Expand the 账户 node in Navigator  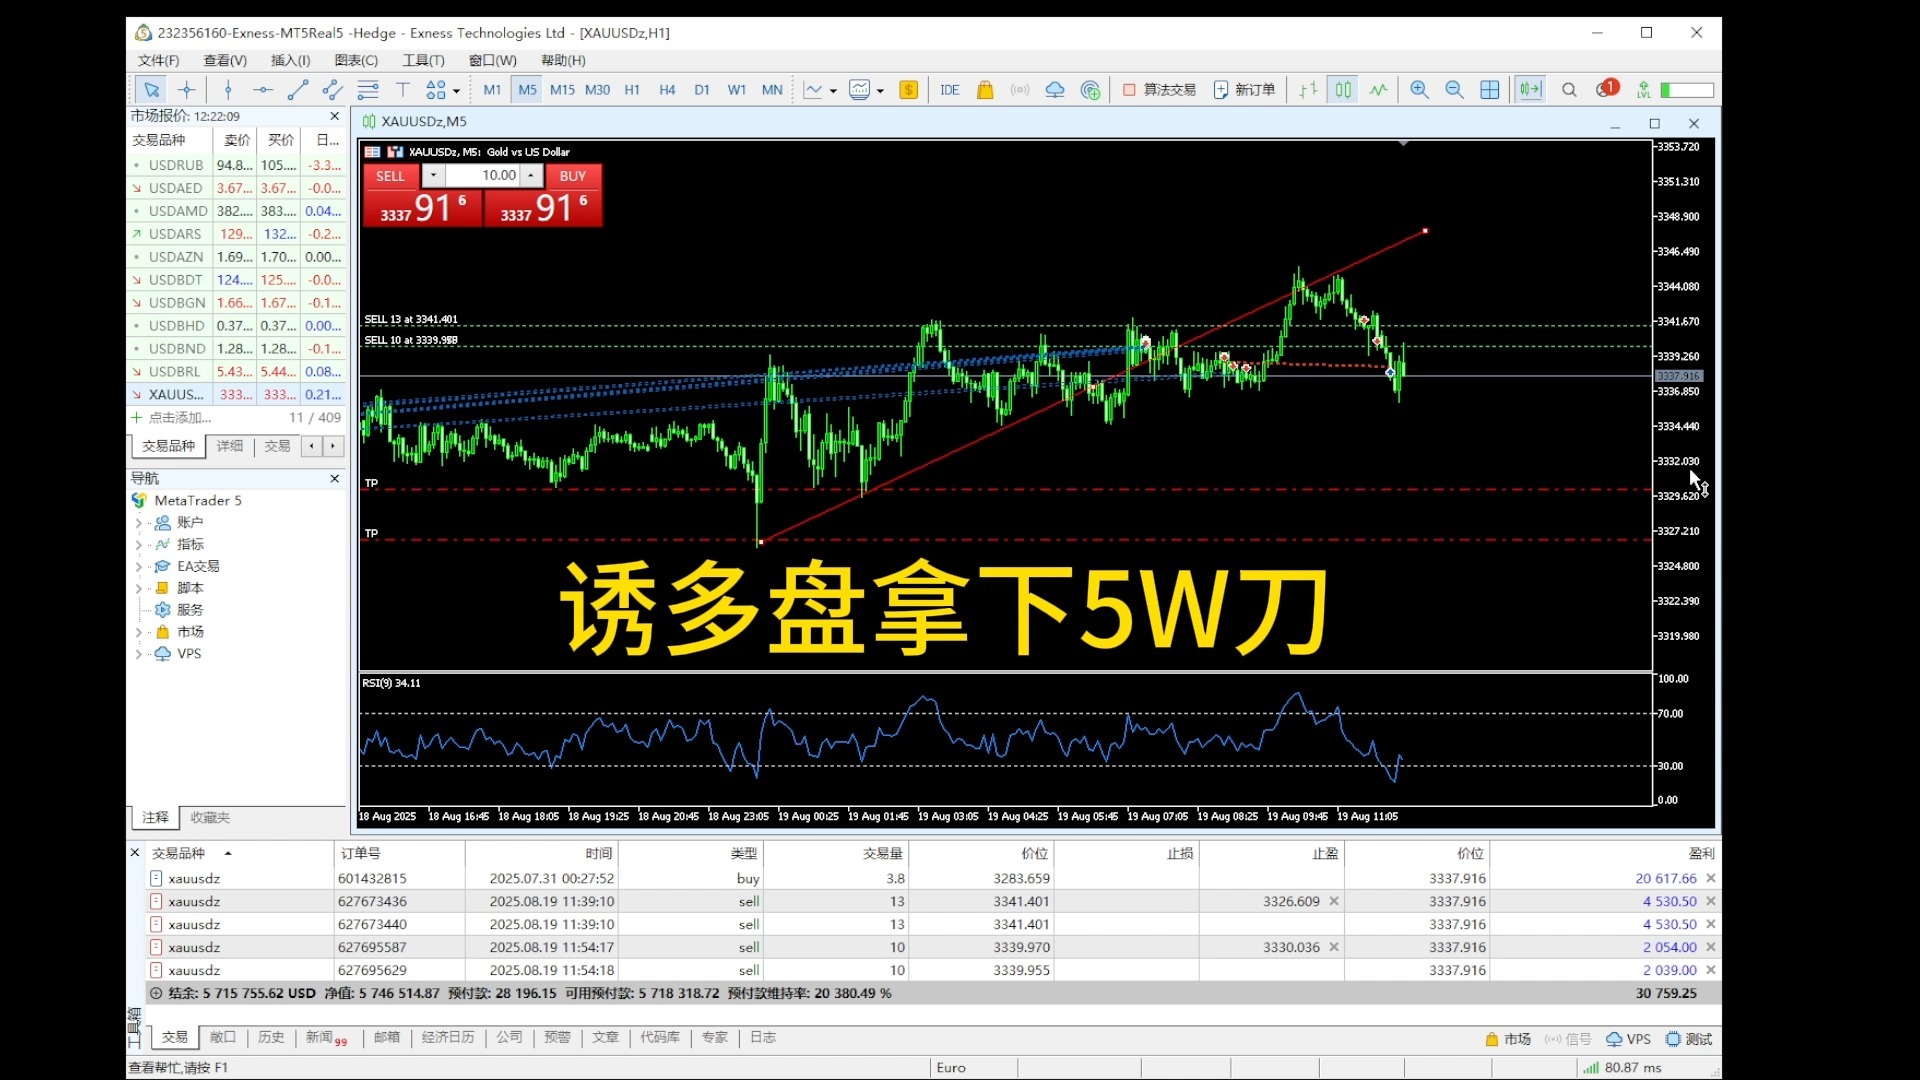pos(138,523)
